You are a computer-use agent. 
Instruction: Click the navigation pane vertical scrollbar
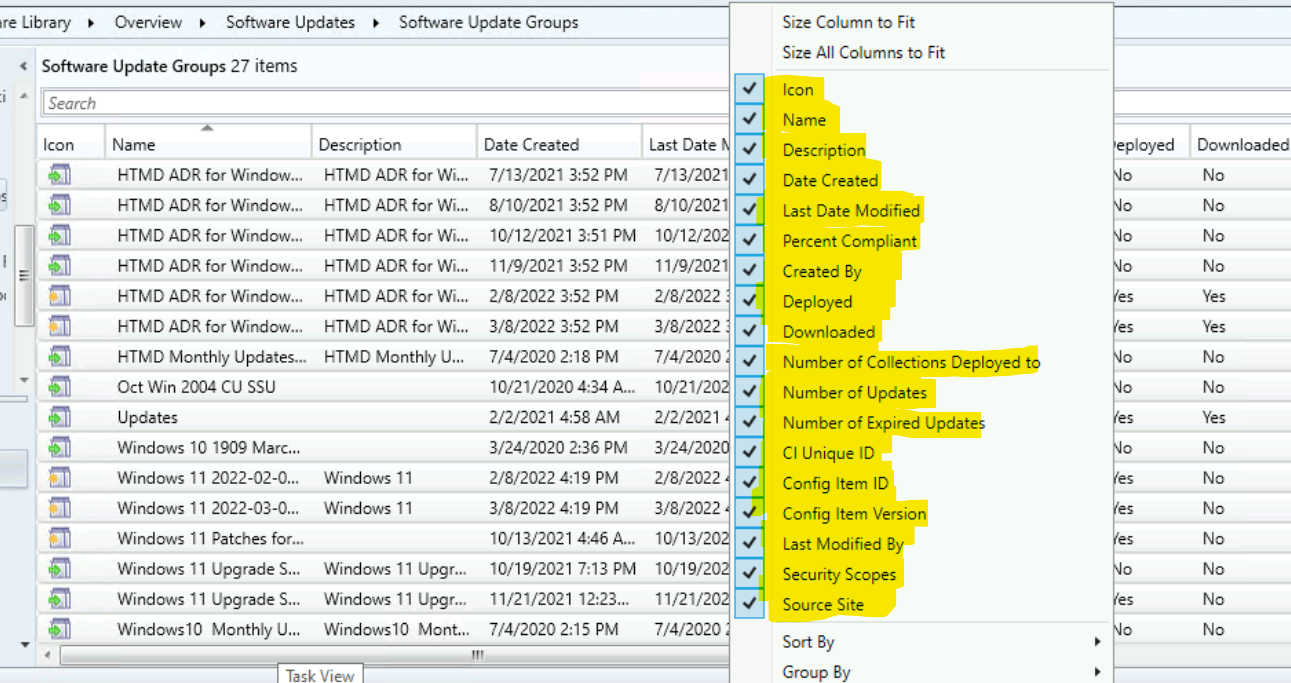[24, 276]
